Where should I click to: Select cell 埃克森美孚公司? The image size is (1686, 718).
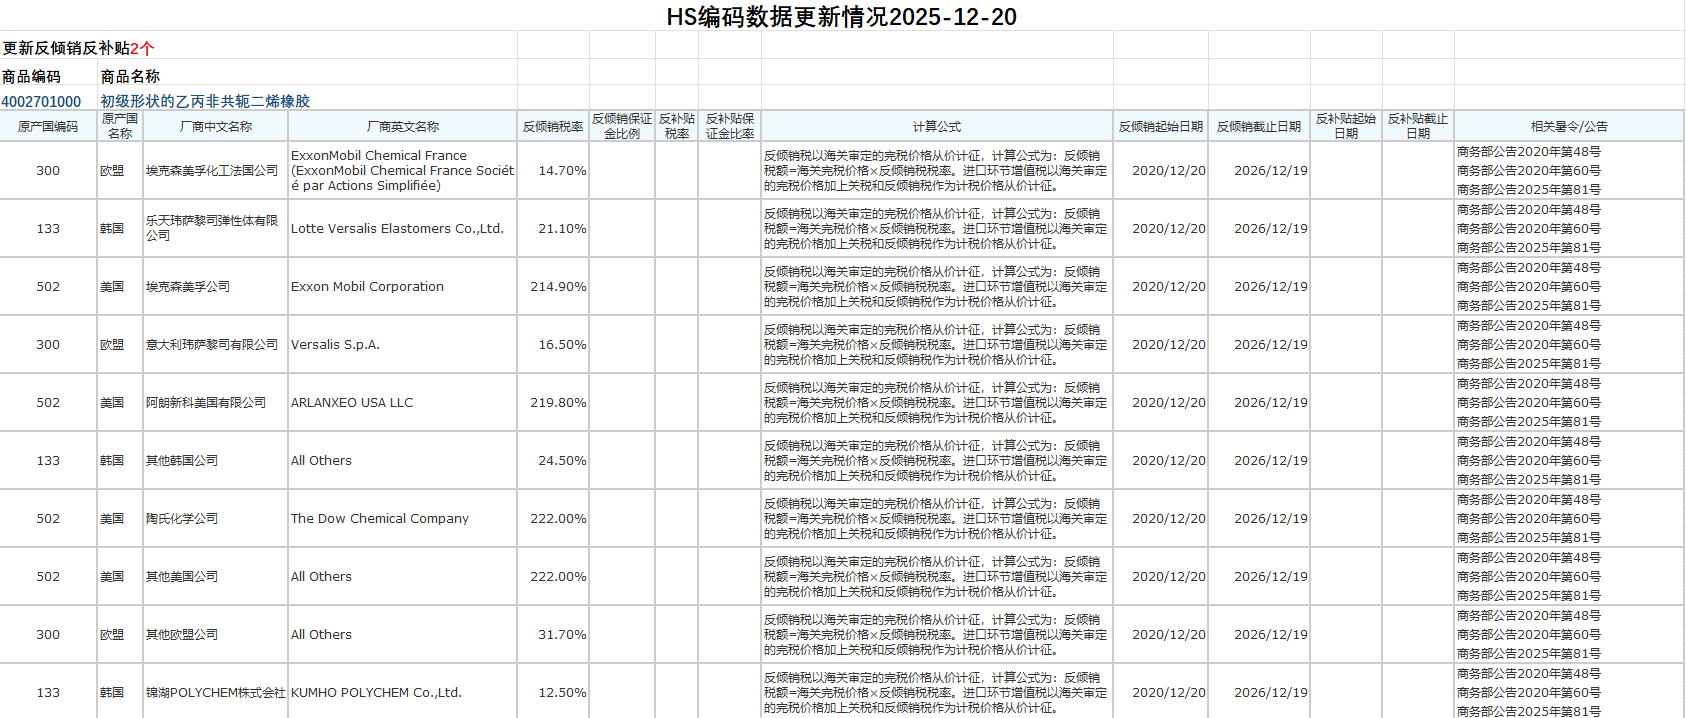point(216,287)
